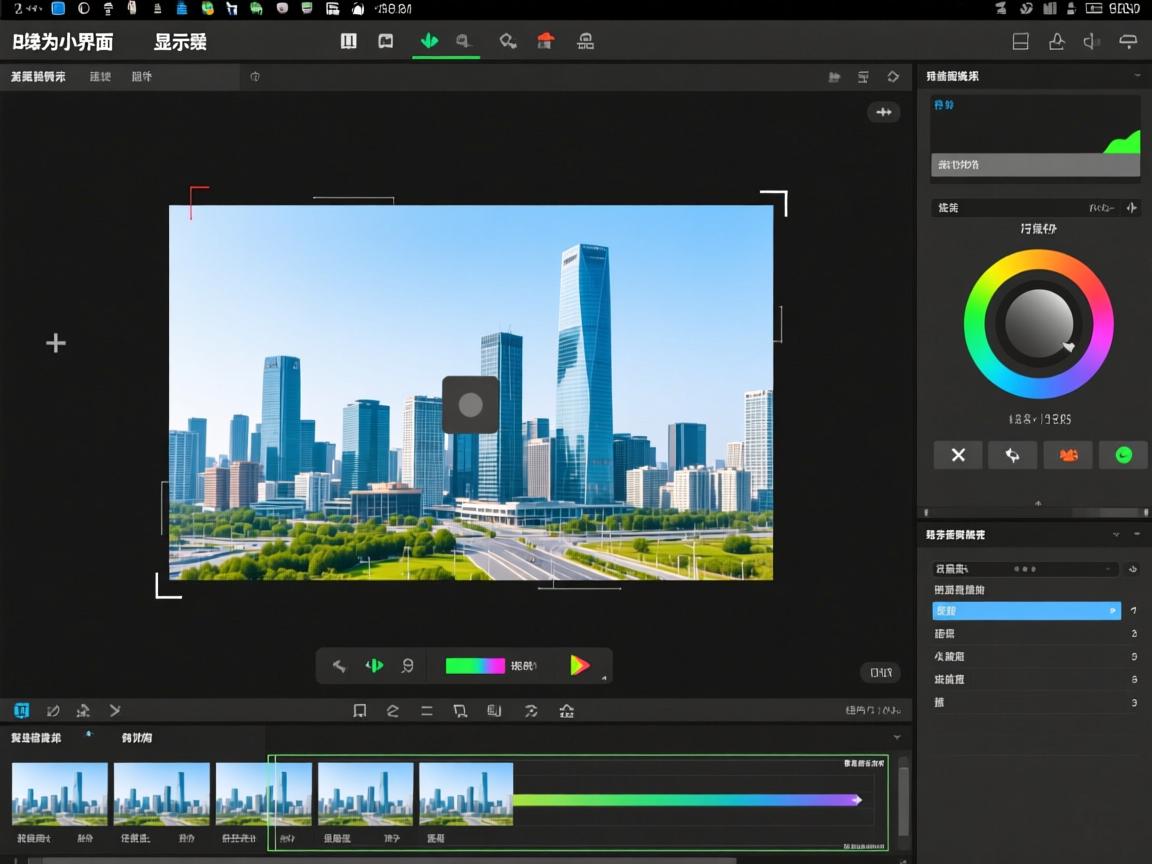Click the green leaf icon in top toolbar

click(429, 41)
